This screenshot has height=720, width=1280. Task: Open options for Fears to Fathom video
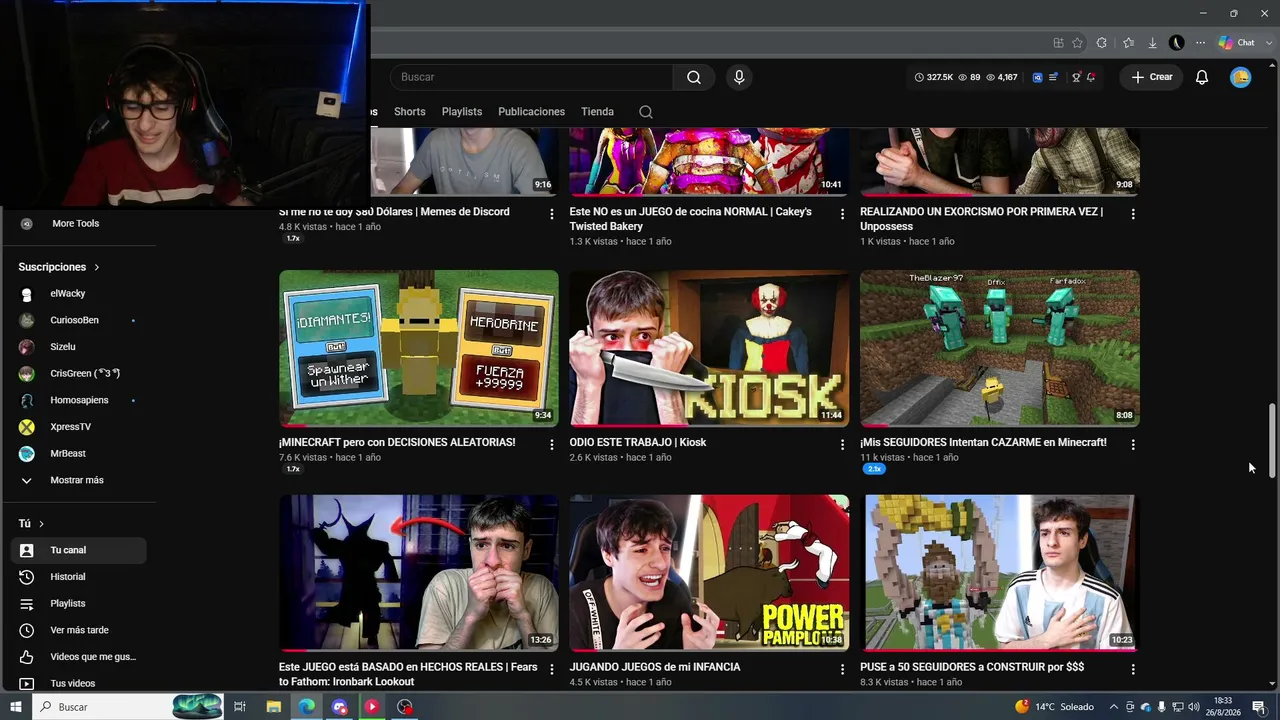tap(551, 669)
